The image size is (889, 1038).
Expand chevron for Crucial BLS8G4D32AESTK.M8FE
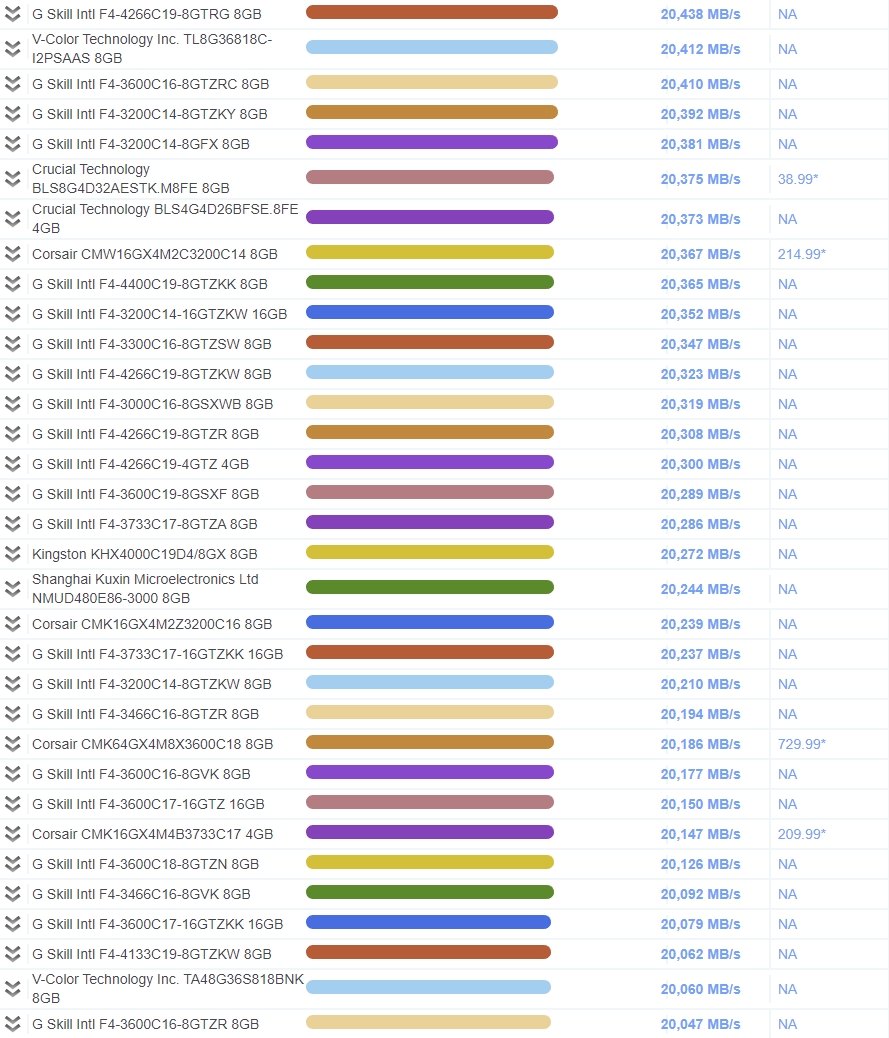(13, 179)
